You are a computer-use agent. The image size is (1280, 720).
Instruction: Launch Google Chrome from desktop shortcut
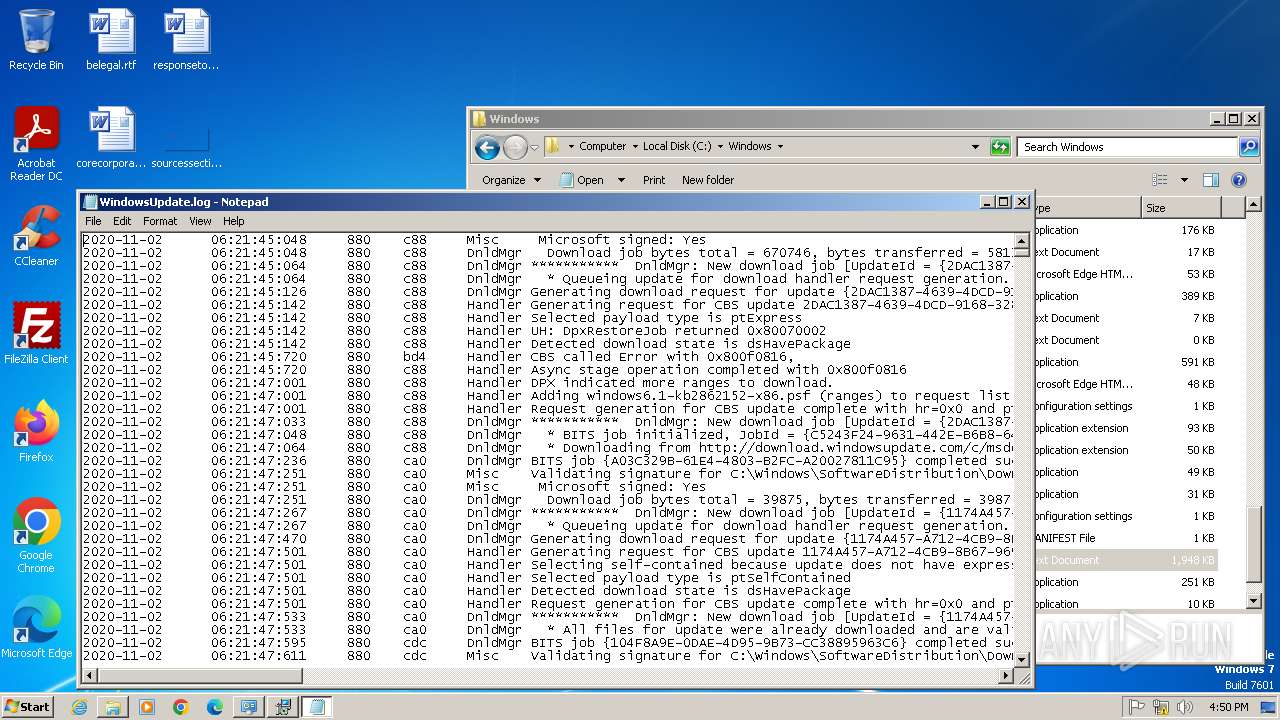point(36,536)
